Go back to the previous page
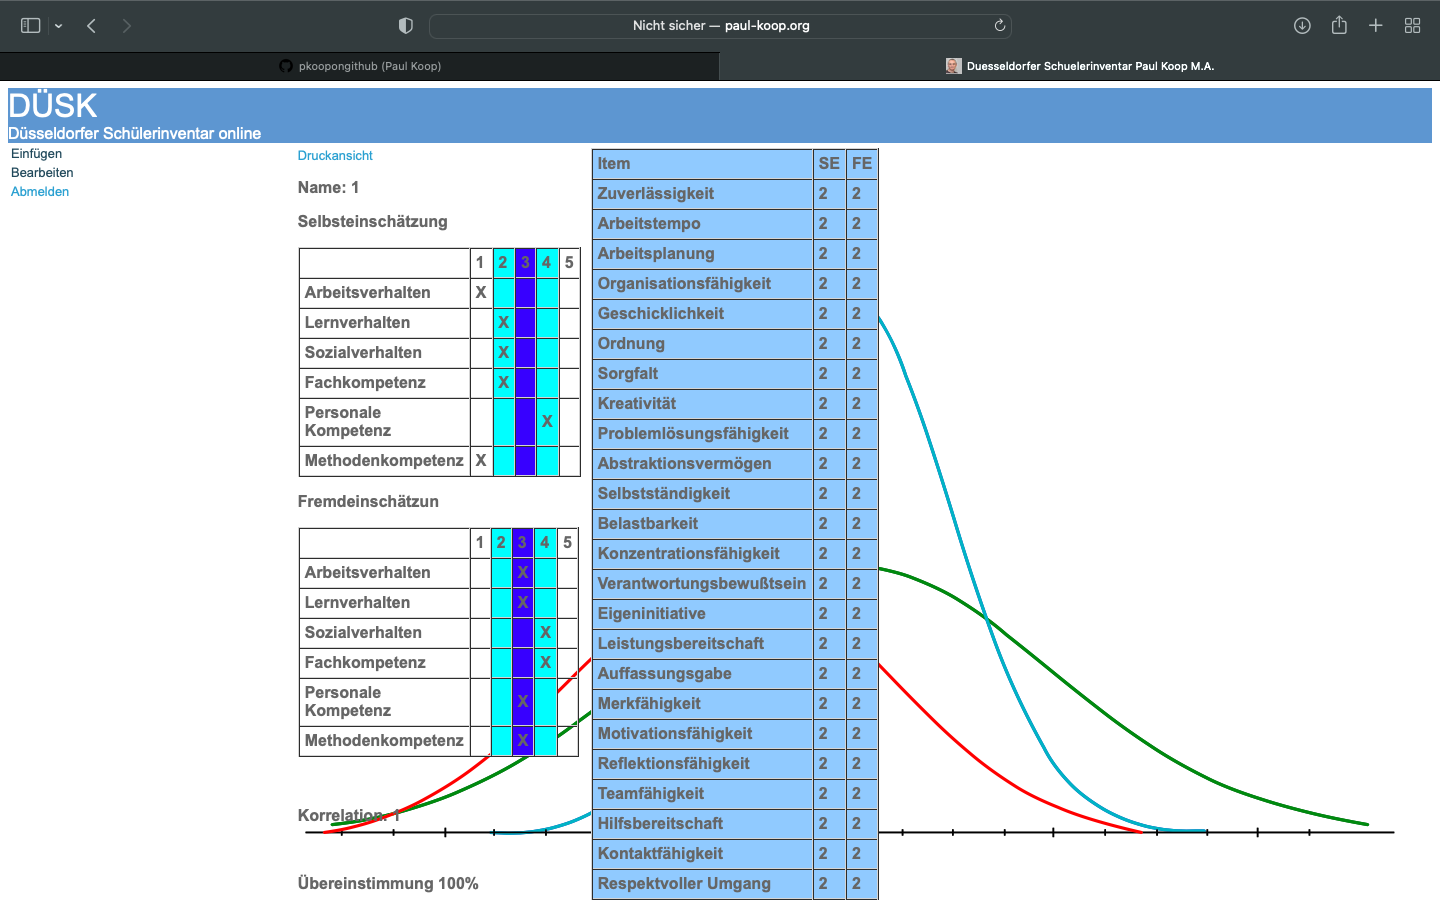Viewport: 1440px width, 900px height. click(x=91, y=26)
